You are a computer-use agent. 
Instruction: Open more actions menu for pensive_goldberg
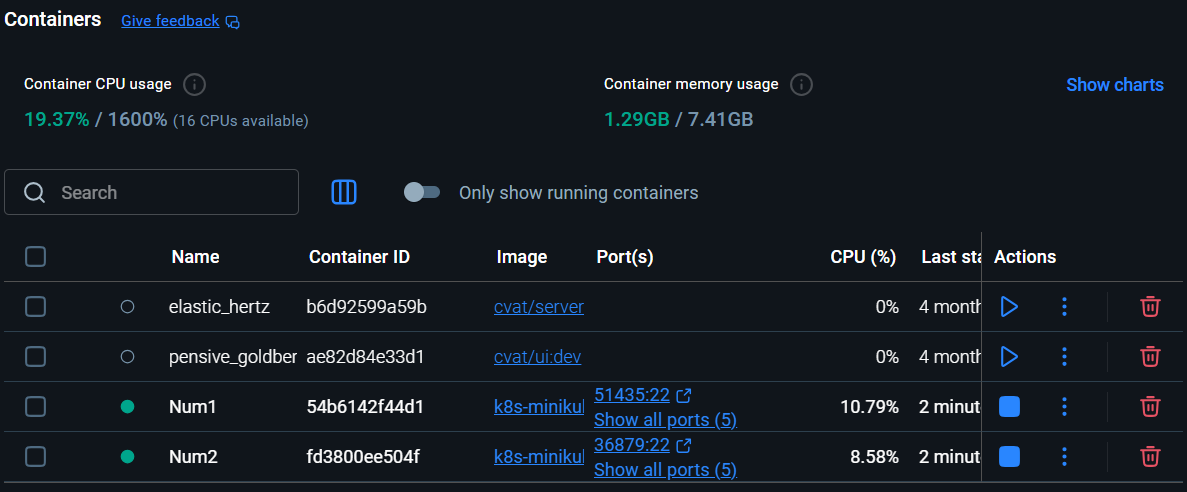coord(1064,356)
